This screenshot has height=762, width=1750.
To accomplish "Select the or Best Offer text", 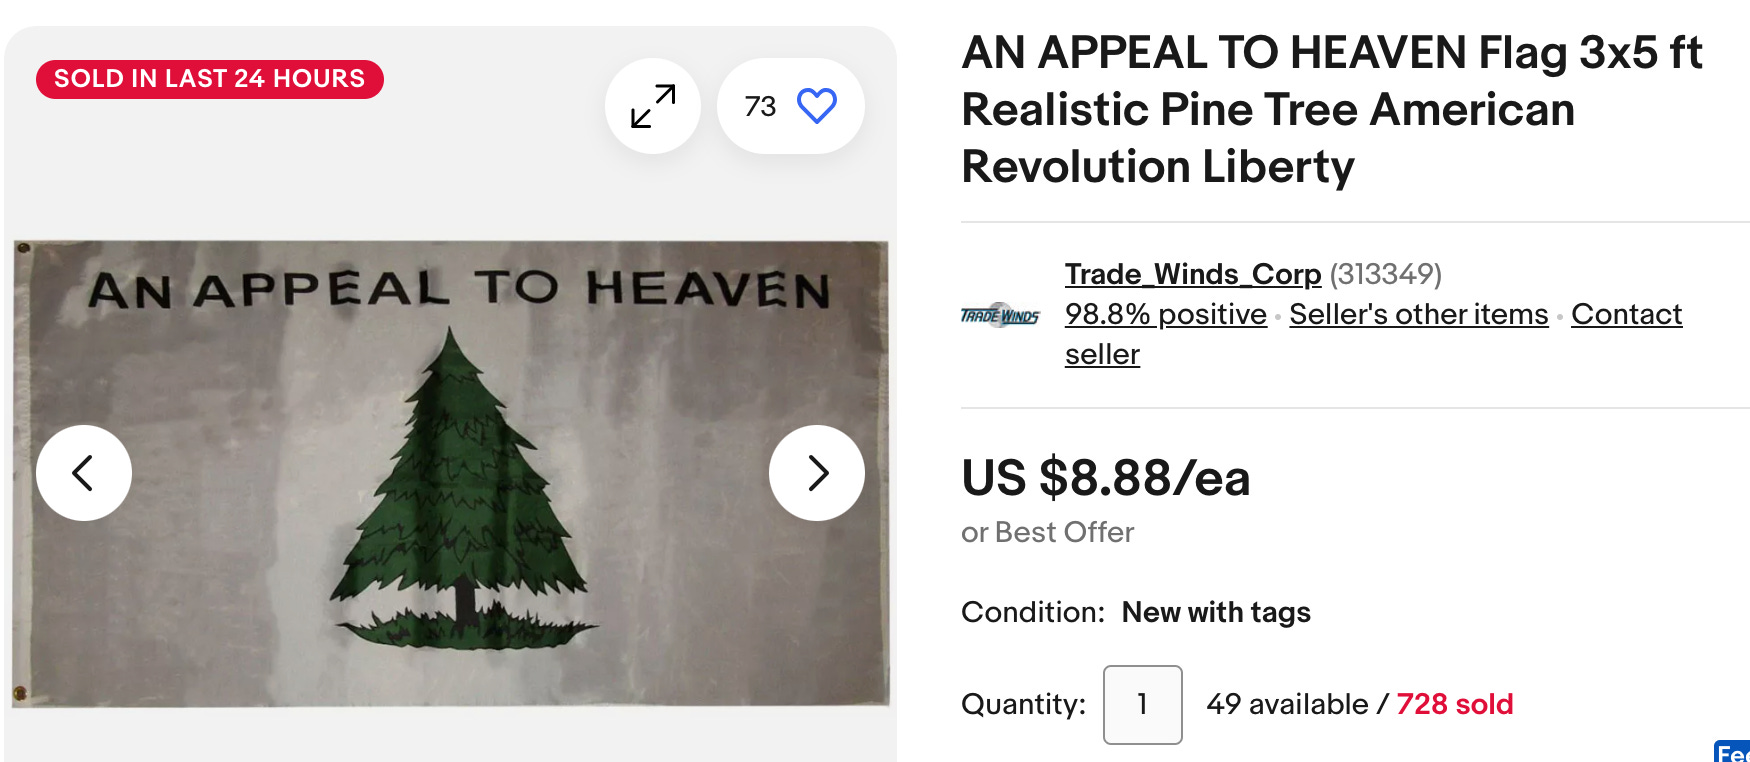I will pos(1048,532).
